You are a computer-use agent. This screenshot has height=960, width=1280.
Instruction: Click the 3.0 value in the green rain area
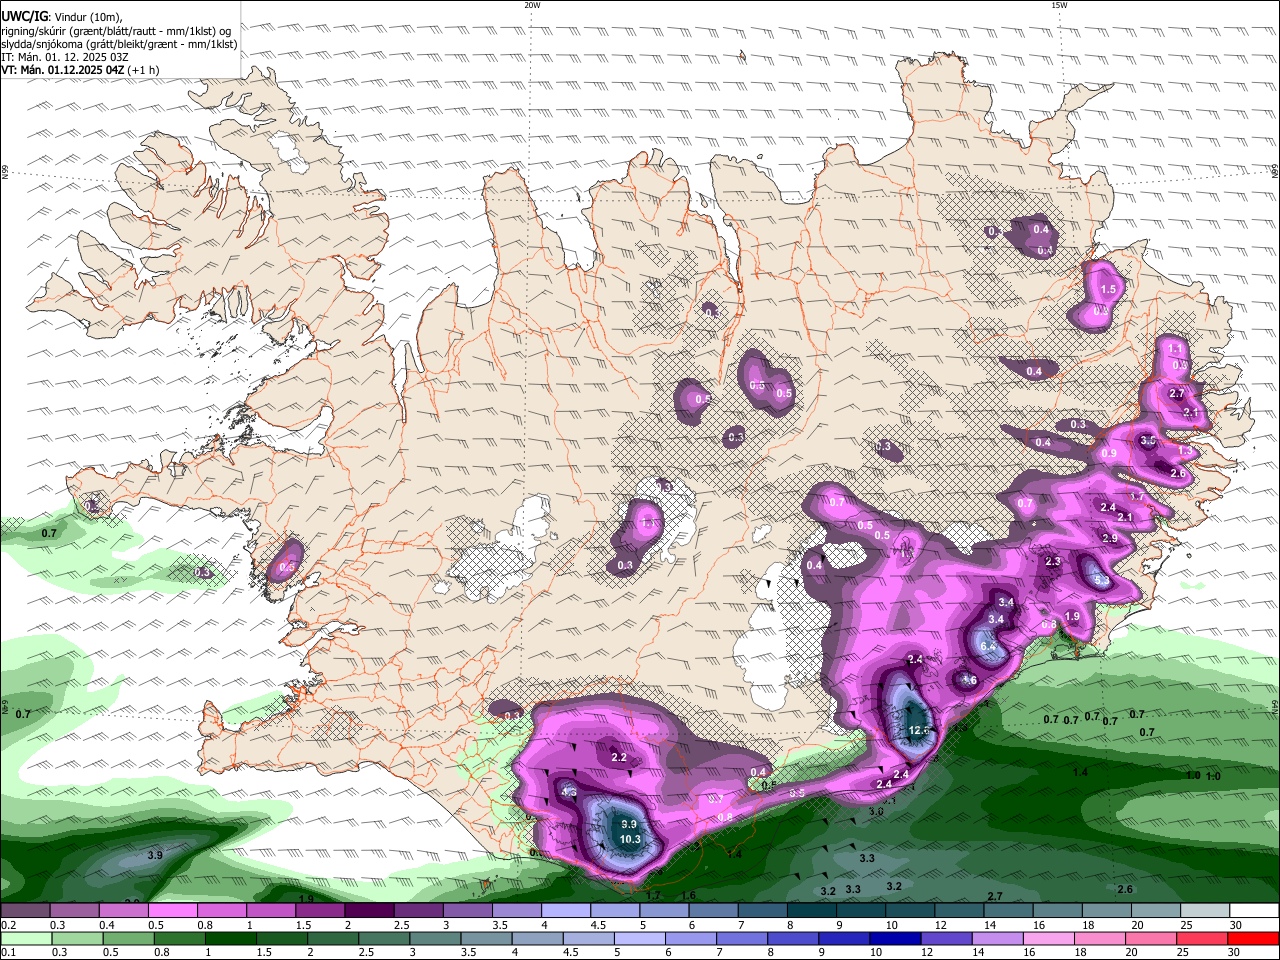876,812
